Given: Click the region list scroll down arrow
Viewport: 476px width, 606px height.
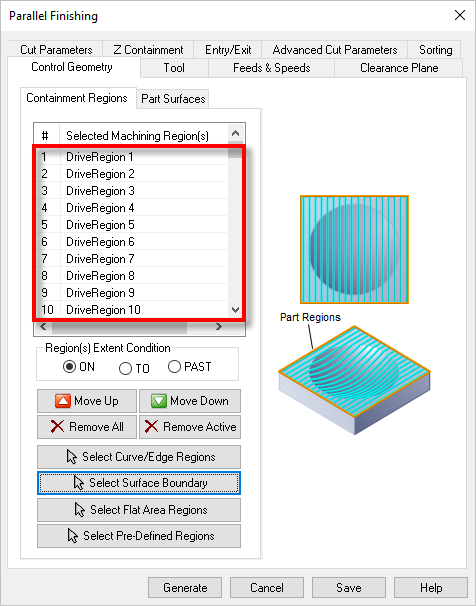Looking at the screenshot, I should [x=235, y=310].
